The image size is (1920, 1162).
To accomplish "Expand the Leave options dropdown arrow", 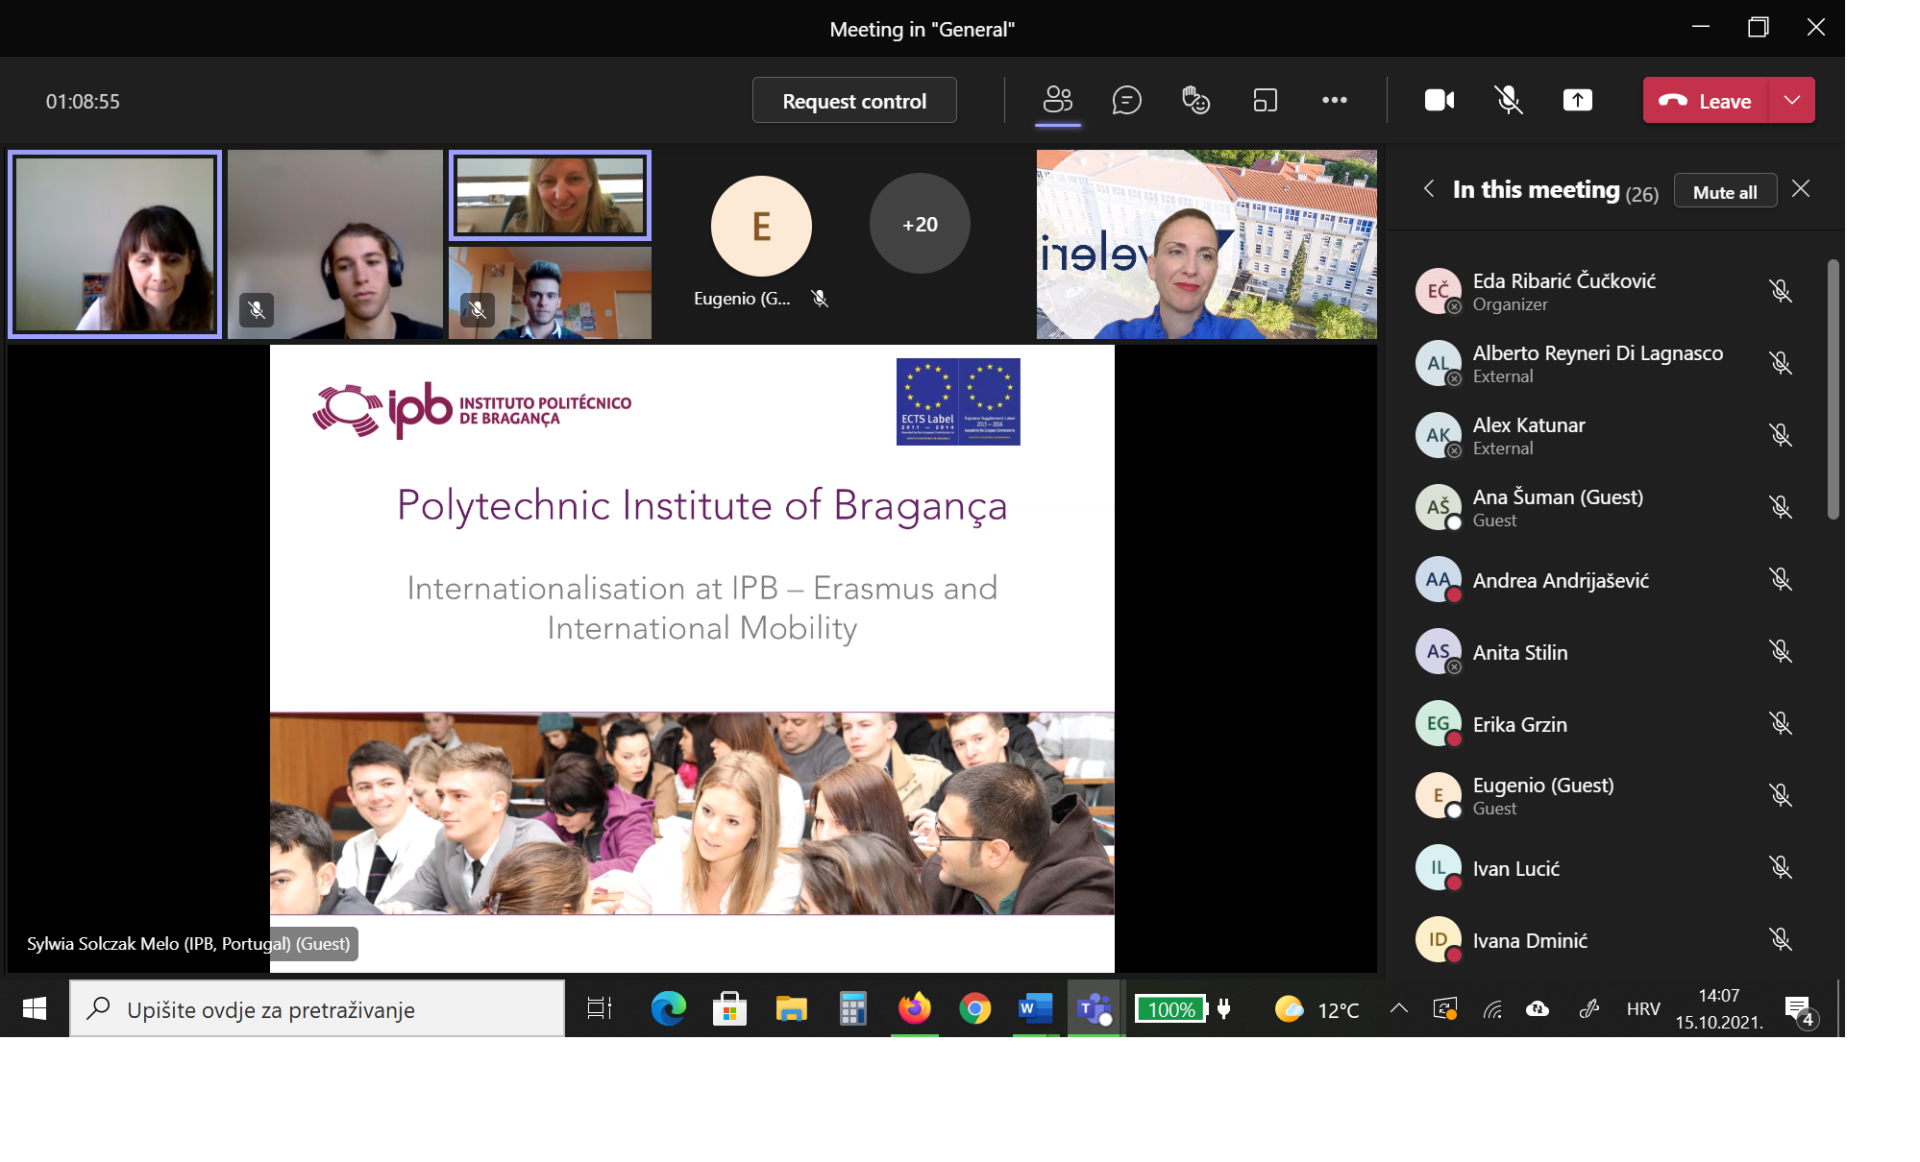I will pyautogui.click(x=1792, y=100).
